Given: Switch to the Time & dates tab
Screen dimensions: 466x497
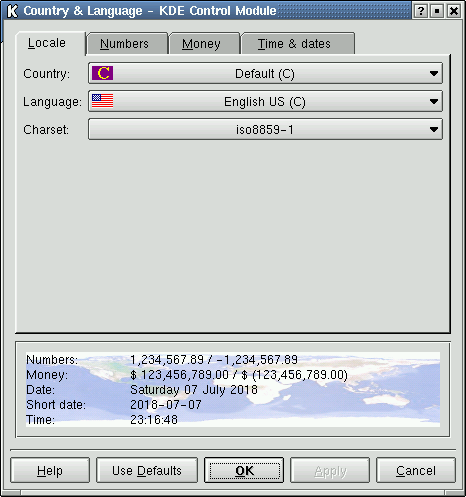Looking at the screenshot, I should click(297, 44).
